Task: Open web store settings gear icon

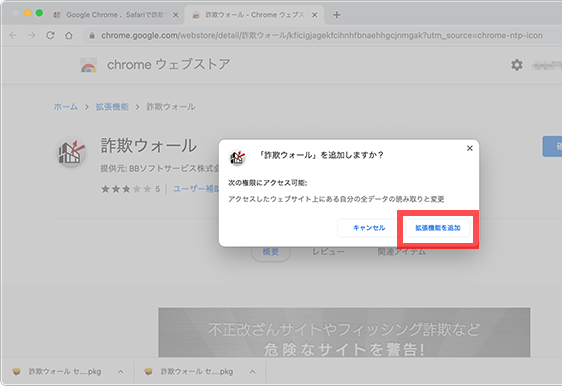Action: (x=516, y=65)
